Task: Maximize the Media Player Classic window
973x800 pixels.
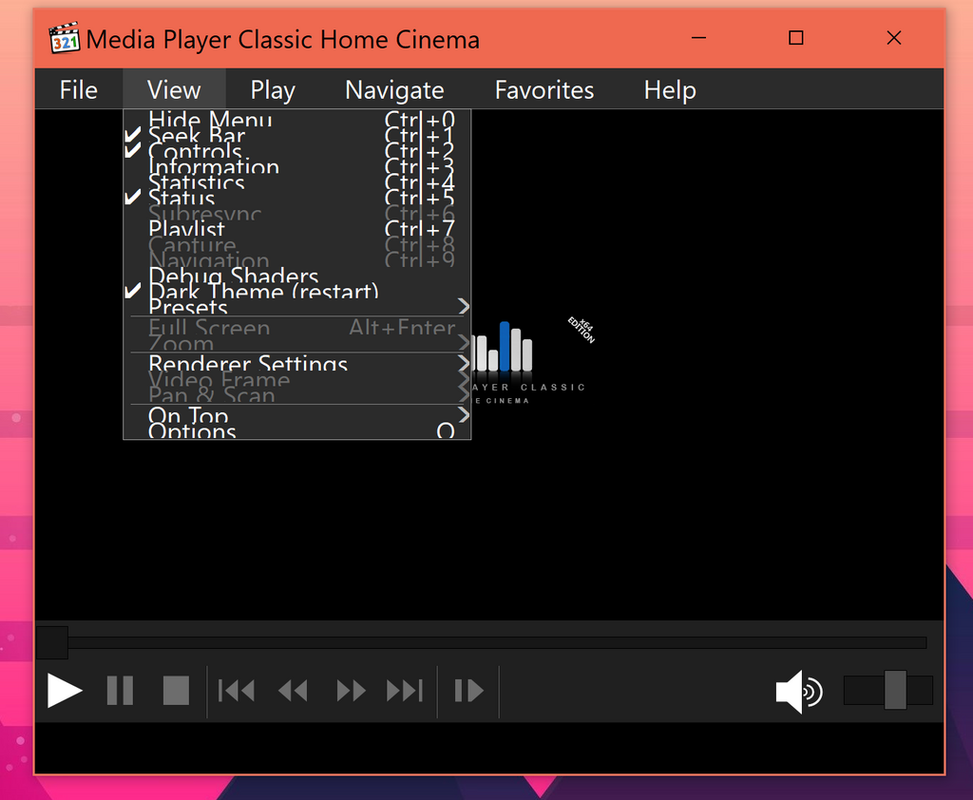Action: (x=796, y=38)
